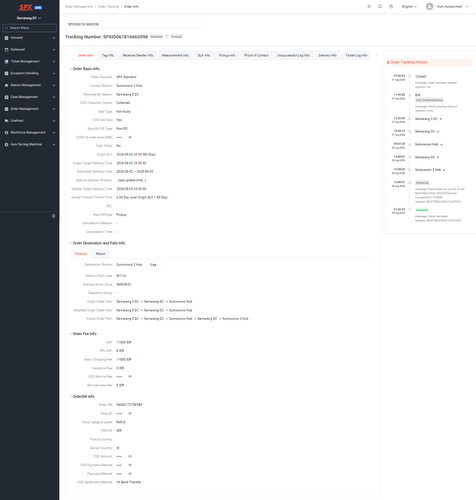Reveal hidden COD Amount value
This screenshot has height=500, width=476.
click(x=130, y=456)
